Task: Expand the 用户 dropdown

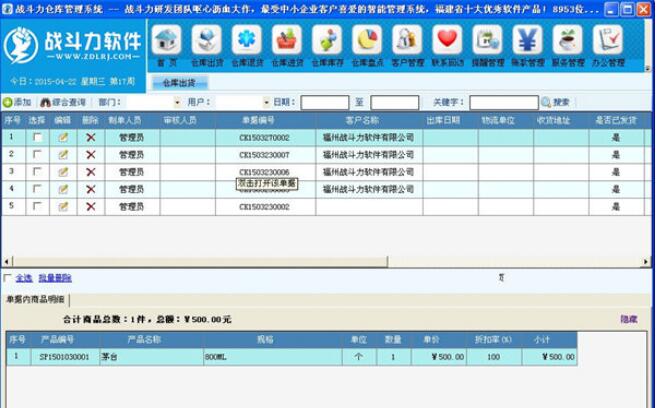Action: coord(266,102)
